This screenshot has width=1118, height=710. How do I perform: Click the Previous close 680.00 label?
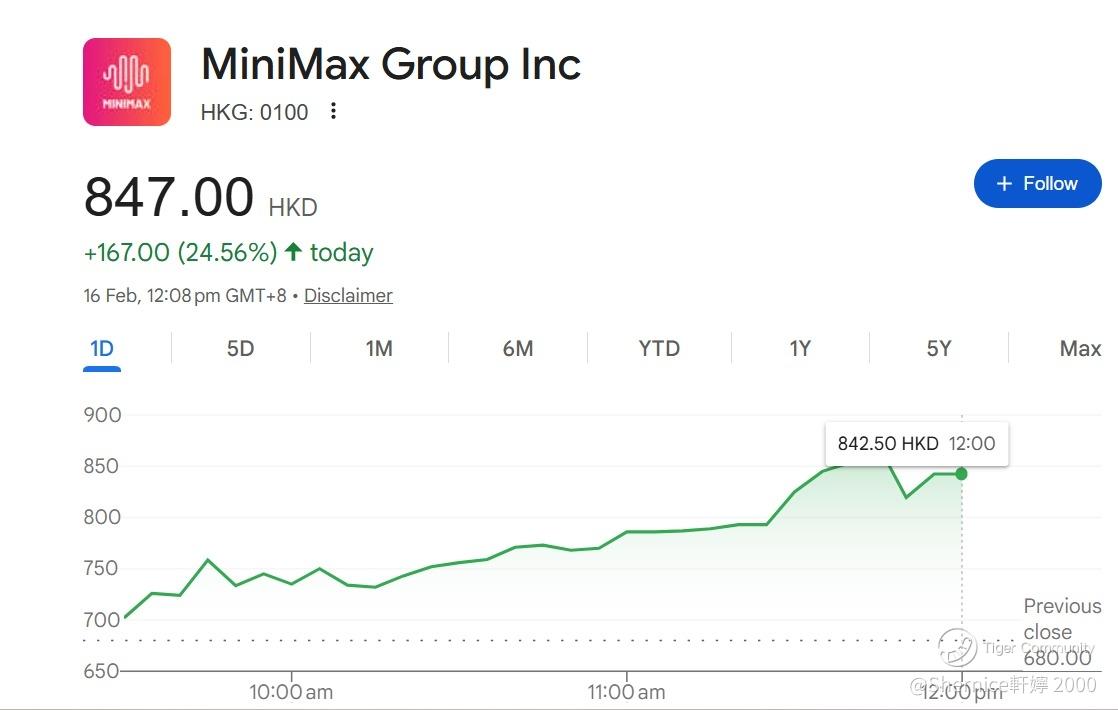1062,632
